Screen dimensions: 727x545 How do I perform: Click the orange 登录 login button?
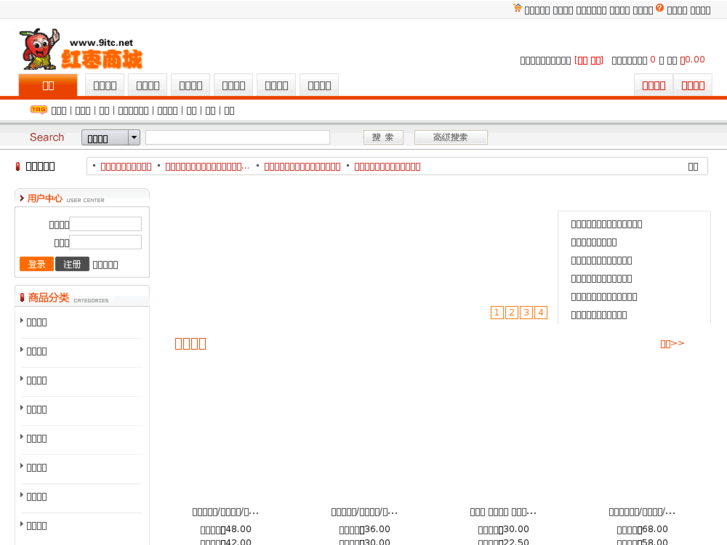coord(37,264)
